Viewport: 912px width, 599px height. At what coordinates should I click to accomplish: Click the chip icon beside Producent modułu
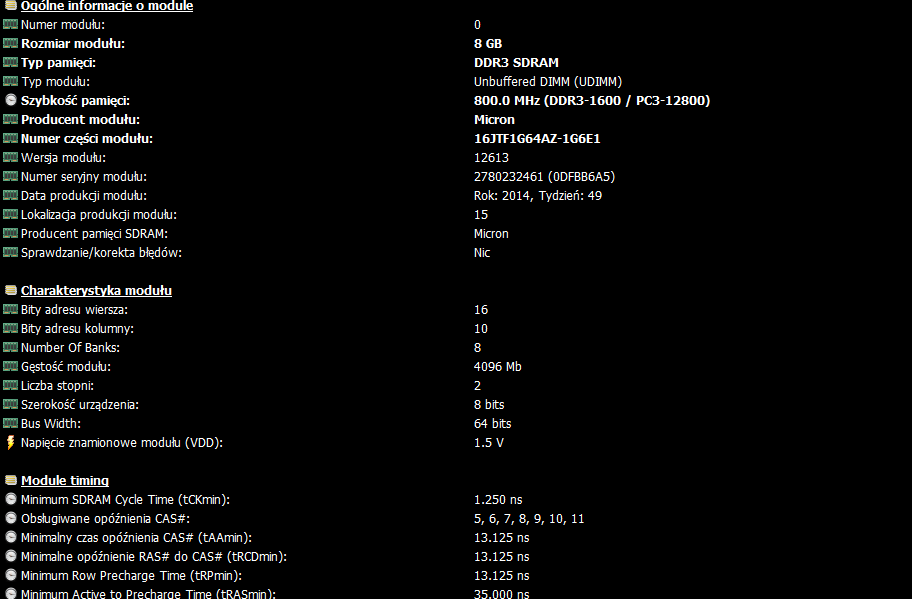(10, 119)
